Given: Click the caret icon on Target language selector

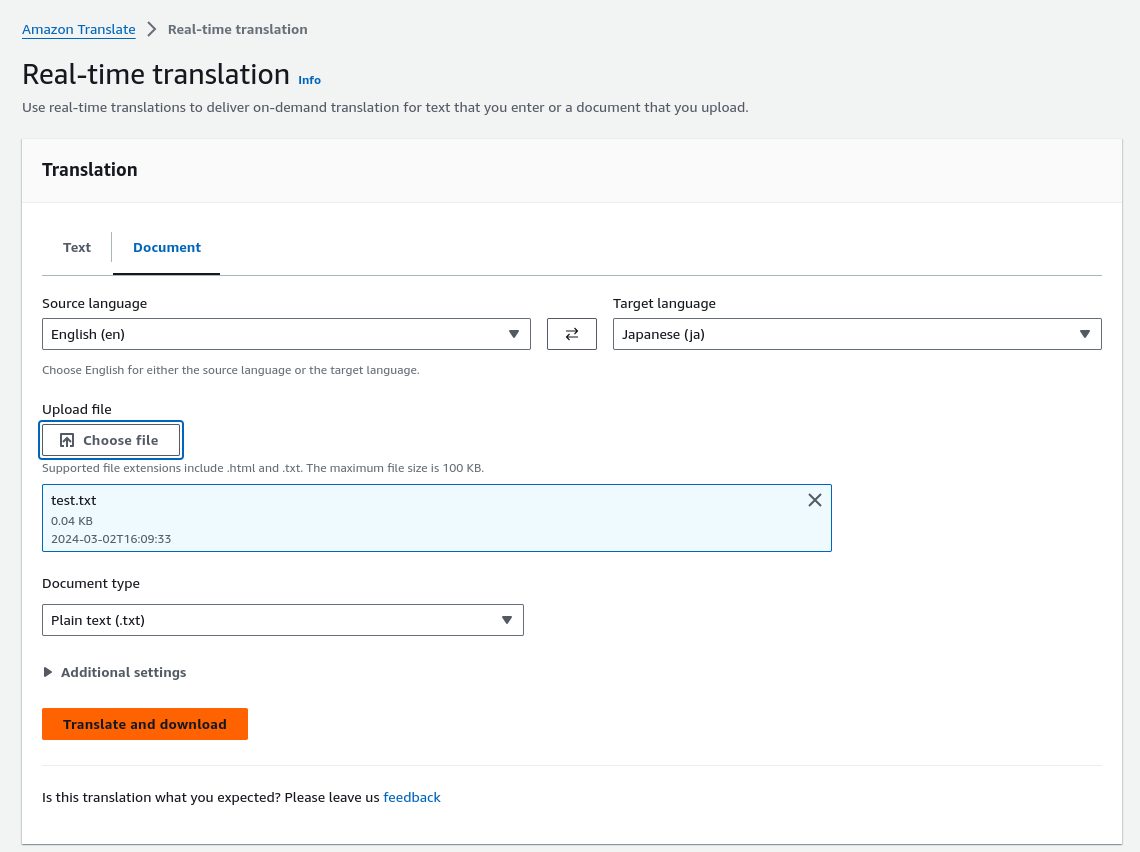Looking at the screenshot, I should coord(1085,334).
